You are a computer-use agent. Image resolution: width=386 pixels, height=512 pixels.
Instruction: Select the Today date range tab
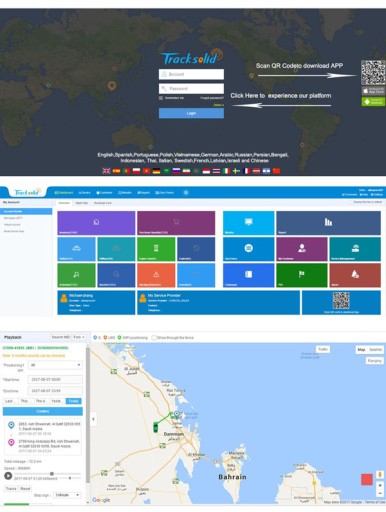pyautogui.click(x=73, y=401)
